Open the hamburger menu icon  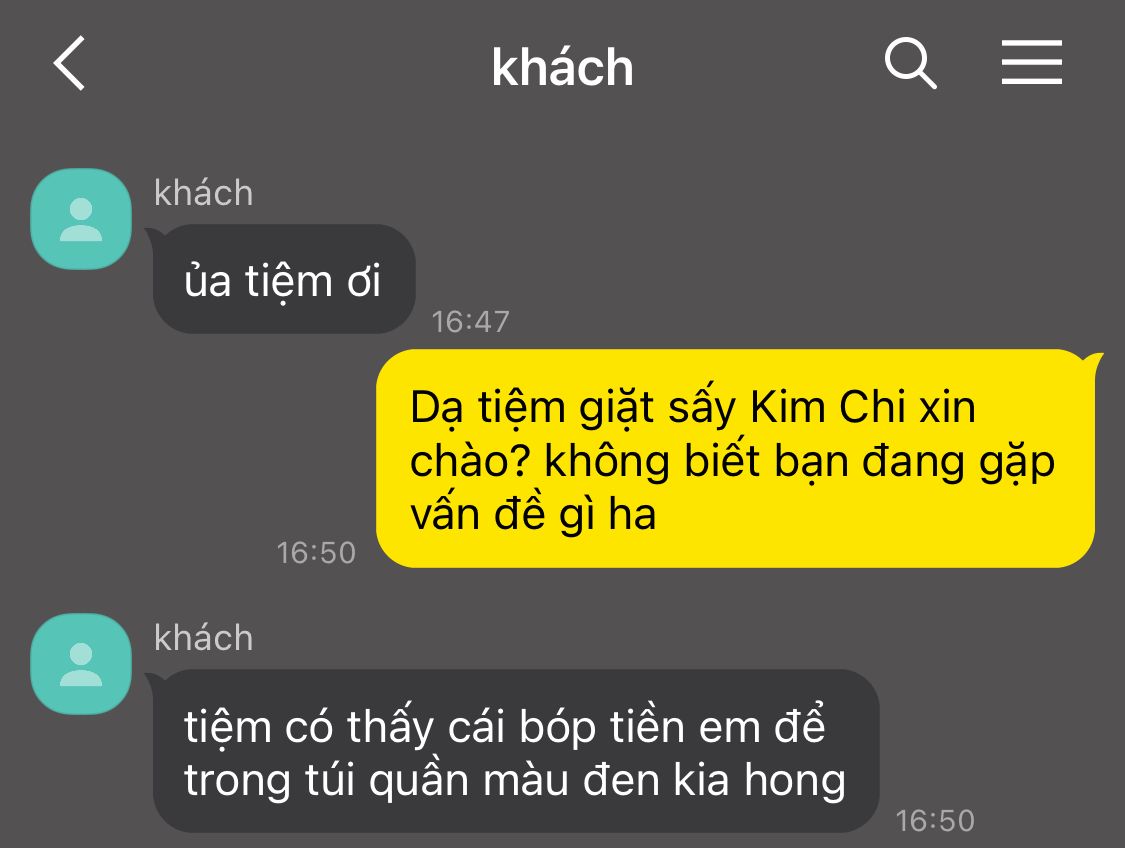click(x=1032, y=62)
